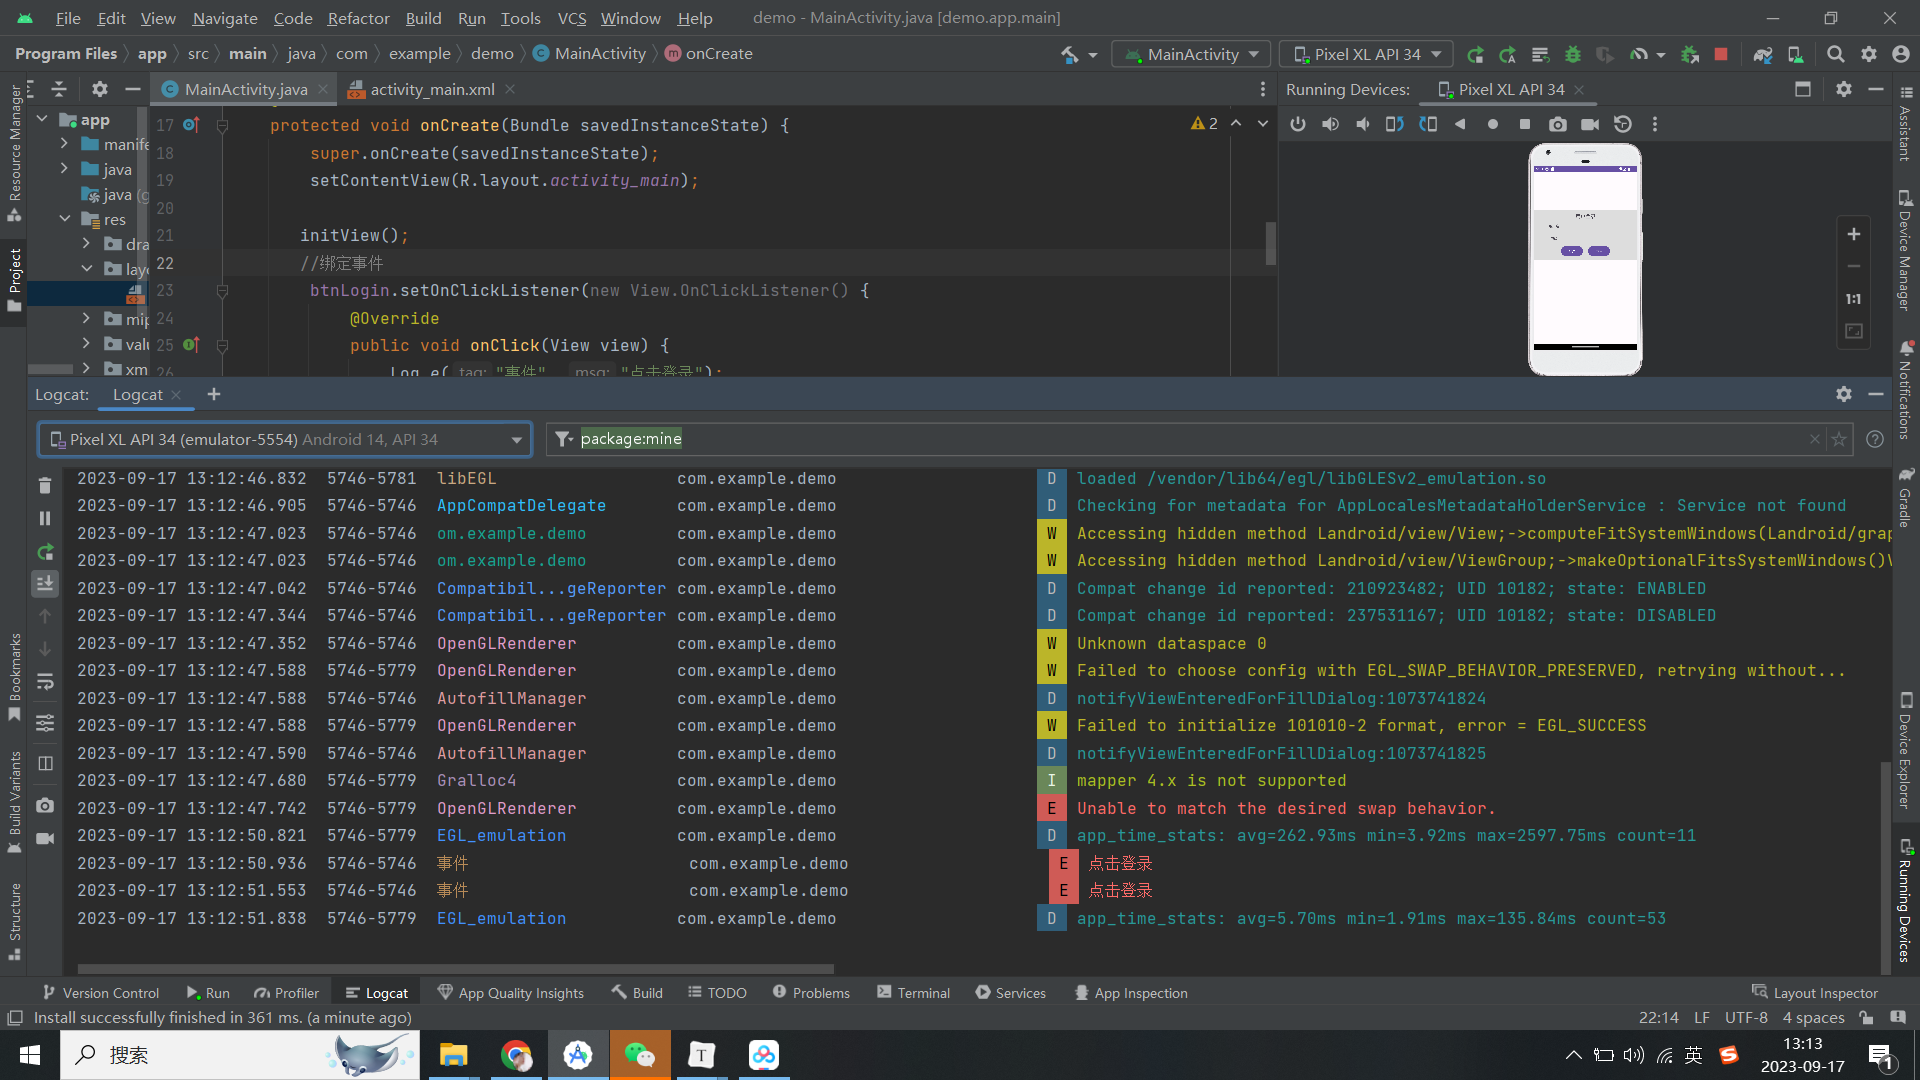Toggle favorite star for Logcat filter
This screenshot has width=1920, height=1080.
1838,439
